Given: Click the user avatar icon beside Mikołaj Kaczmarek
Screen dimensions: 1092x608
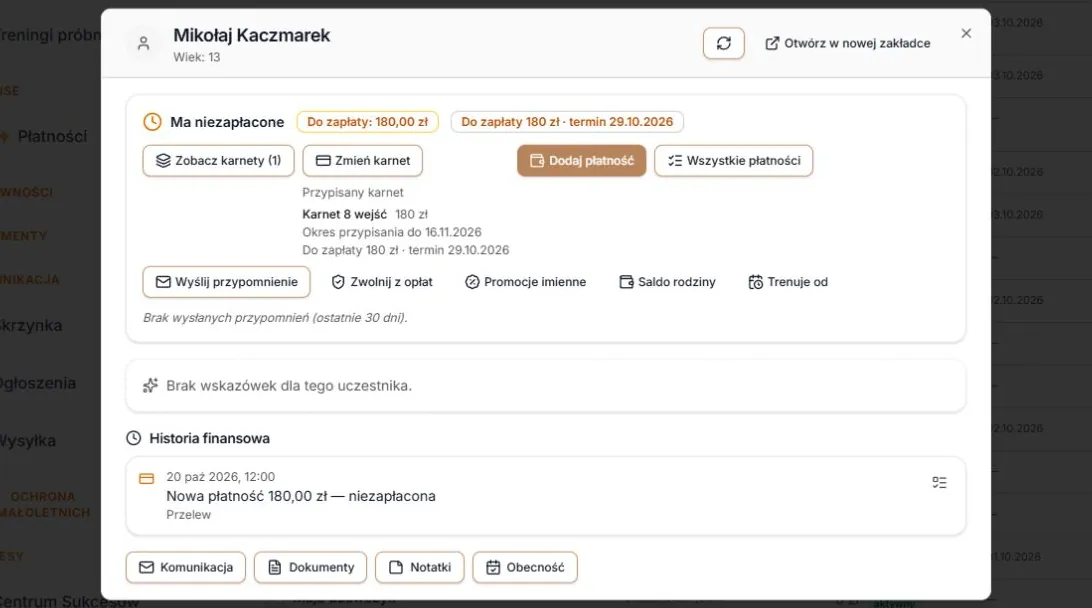Looking at the screenshot, I should pos(143,44).
